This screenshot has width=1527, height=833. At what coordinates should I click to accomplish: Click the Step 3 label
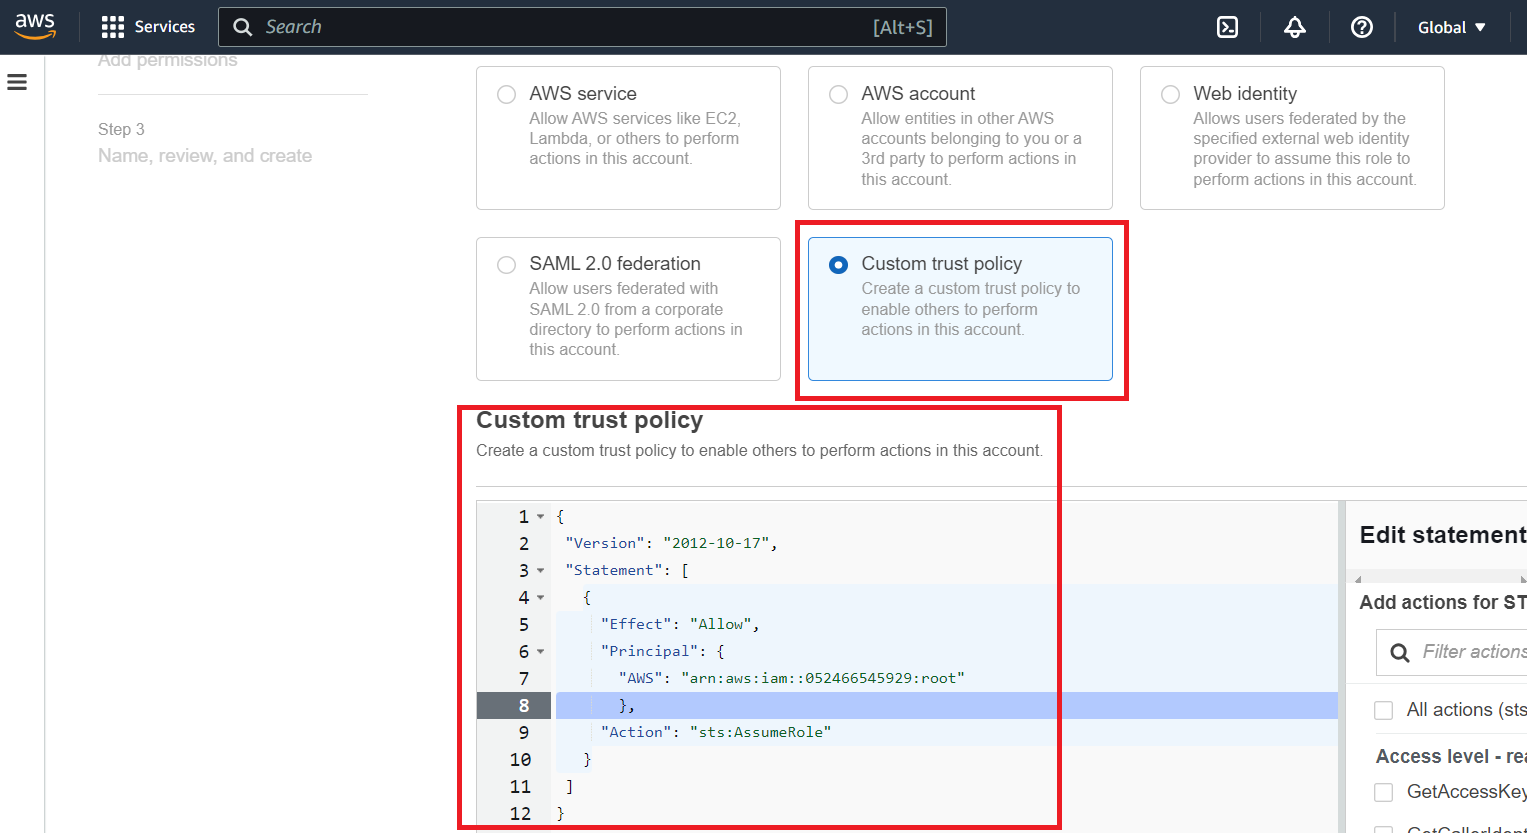[121, 129]
